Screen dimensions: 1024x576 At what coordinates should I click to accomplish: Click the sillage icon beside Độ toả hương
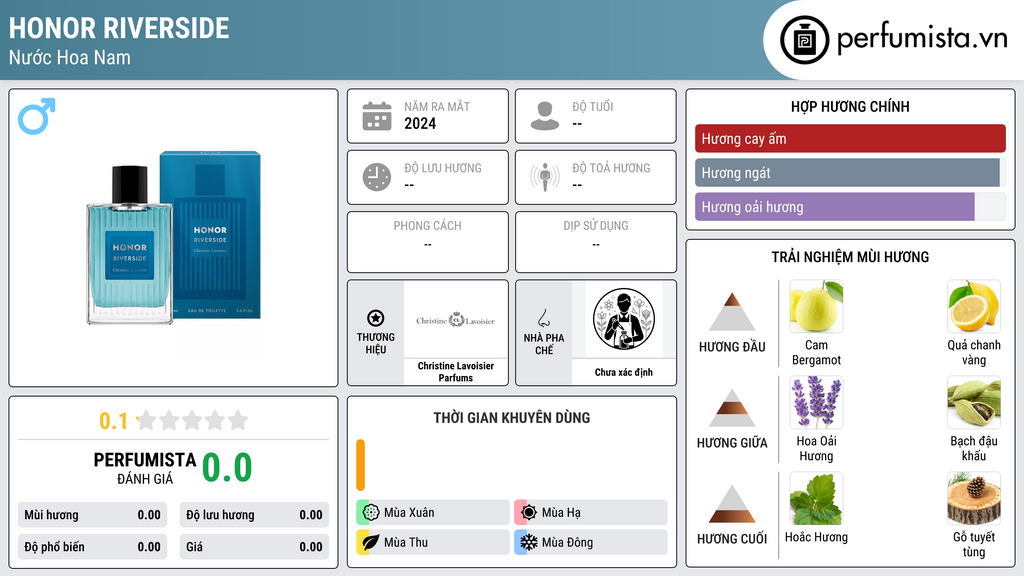click(545, 177)
